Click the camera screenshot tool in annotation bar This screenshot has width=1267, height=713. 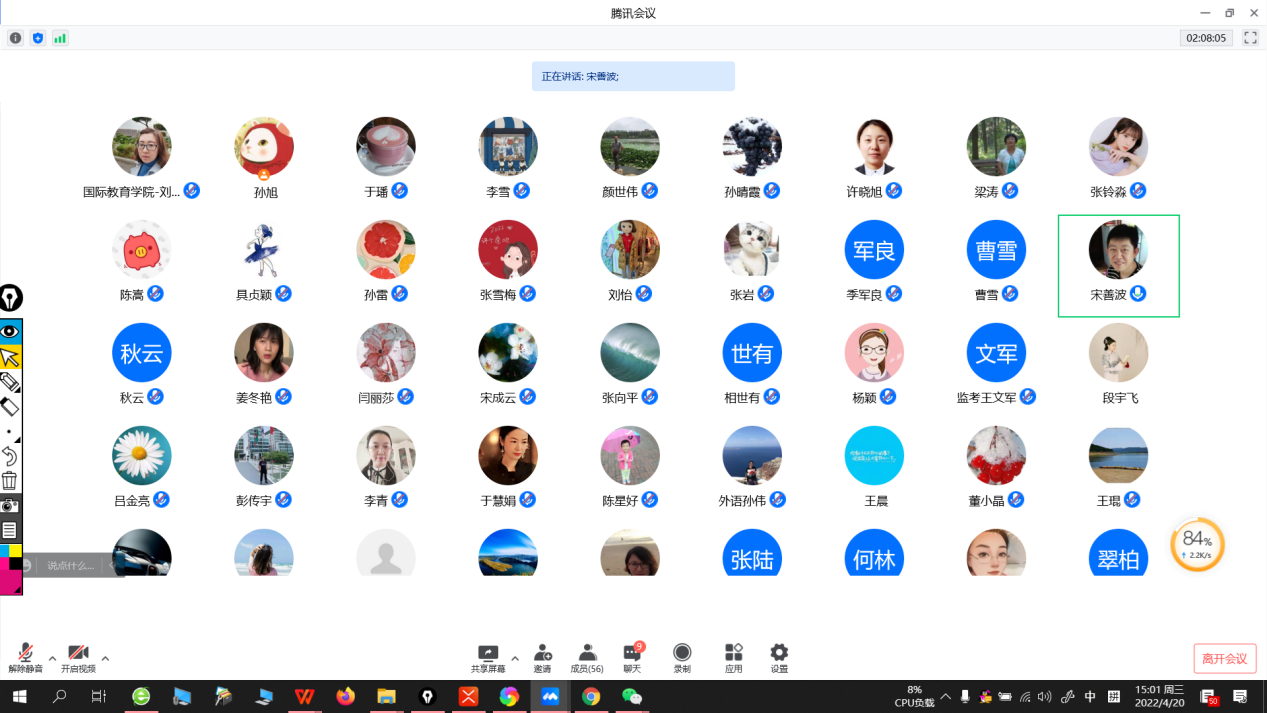[x=10, y=506]
